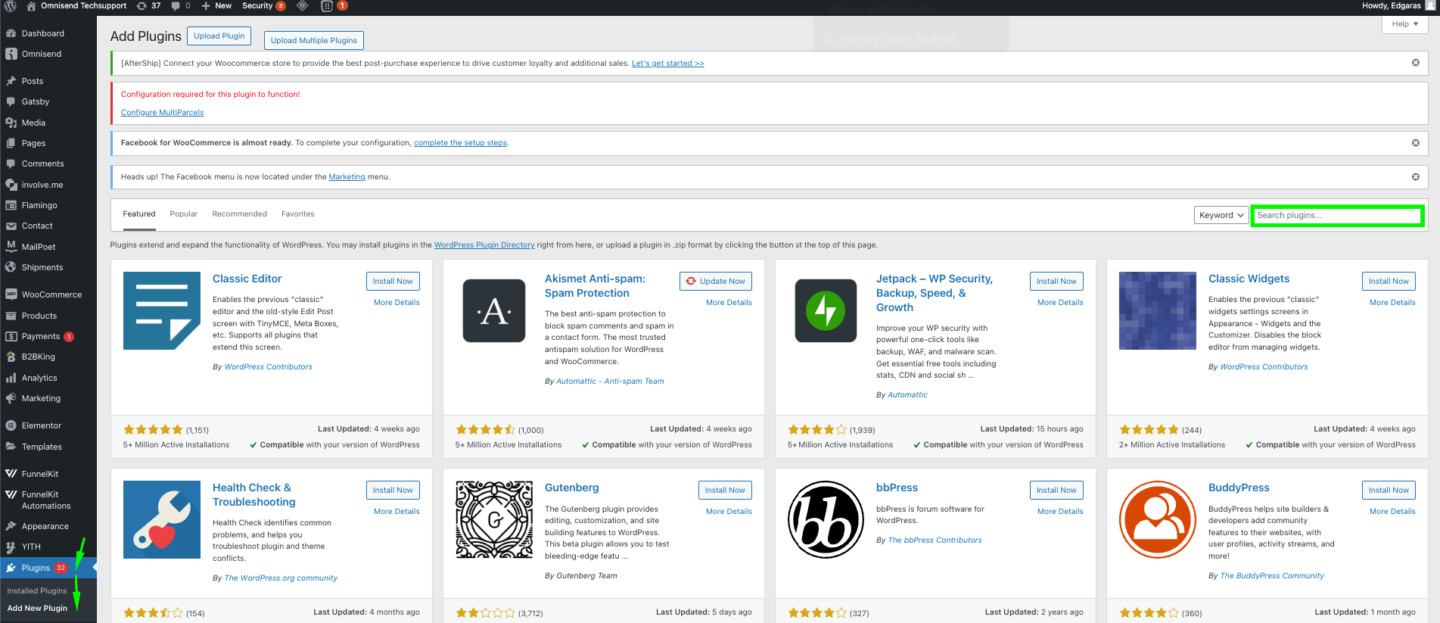Open the WooCommerce sidebar menu
Viewport: 1440px width, 623px height.
pos(51,295)
